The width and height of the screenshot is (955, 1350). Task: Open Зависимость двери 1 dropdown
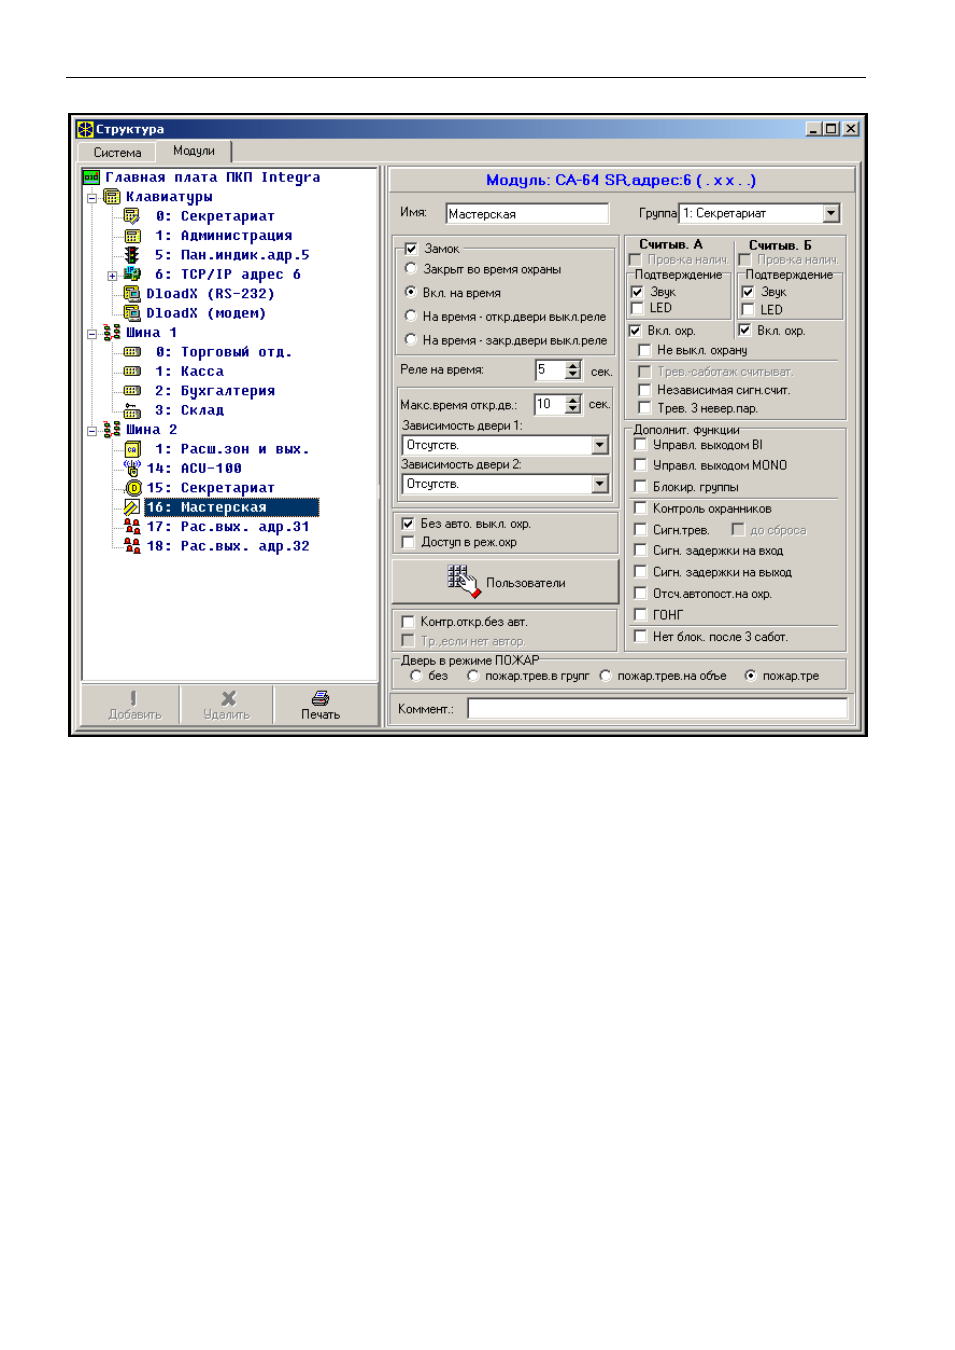600,445
